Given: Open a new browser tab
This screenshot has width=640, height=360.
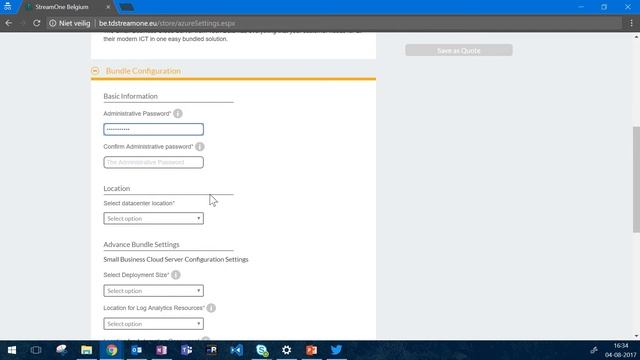Looking at the screenshot, I should click(x=127, y=7).
